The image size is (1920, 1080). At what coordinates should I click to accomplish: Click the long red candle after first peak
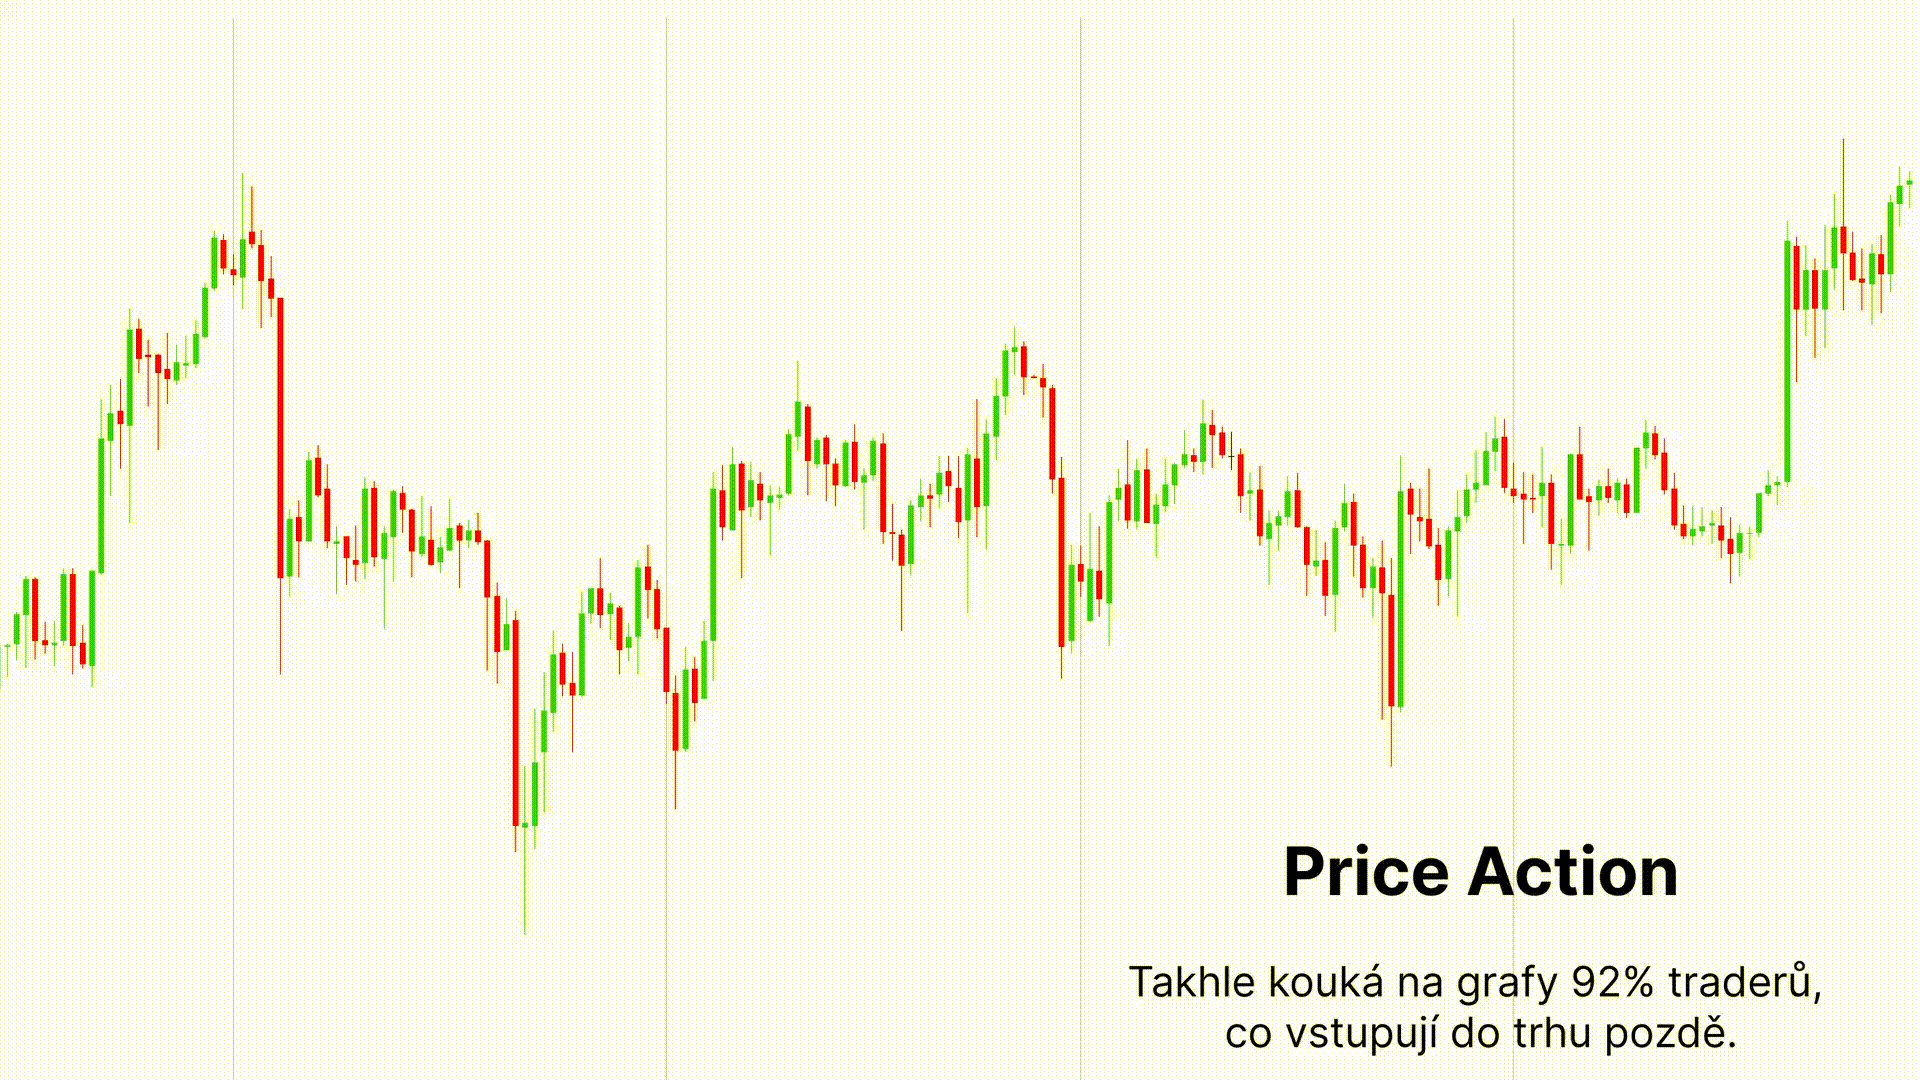tap(280, 437)
